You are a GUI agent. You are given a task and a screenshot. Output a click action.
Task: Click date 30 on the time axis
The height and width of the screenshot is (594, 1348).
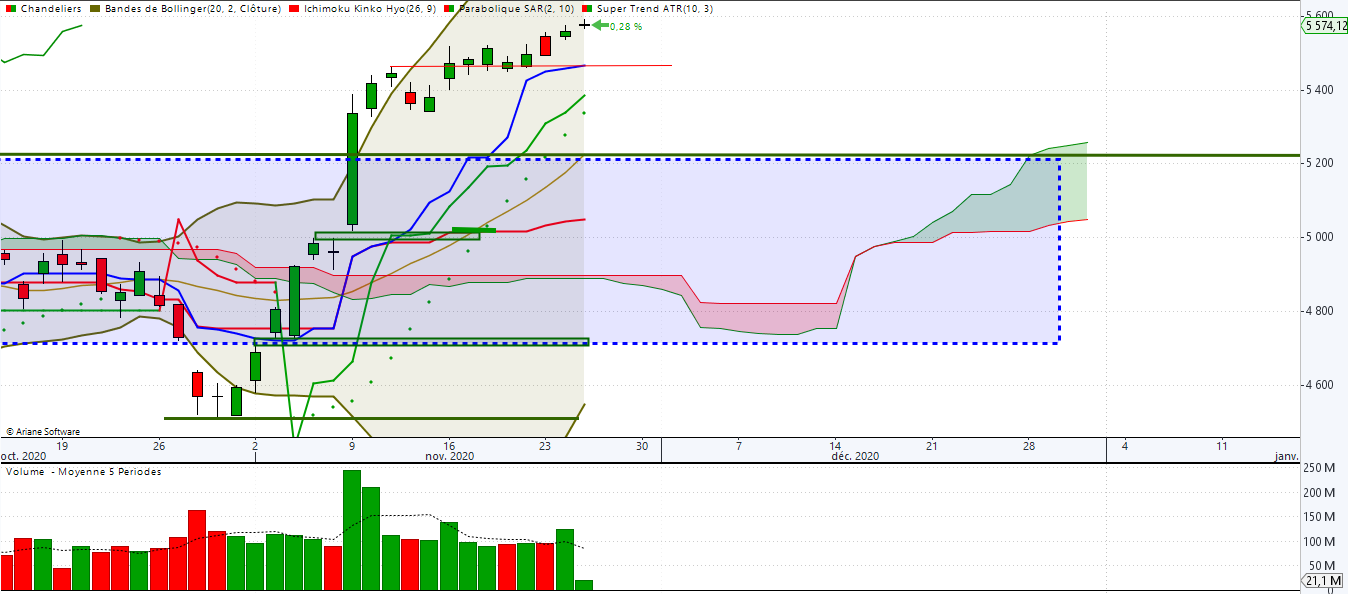pyautogui.click(x=642, y=446)
